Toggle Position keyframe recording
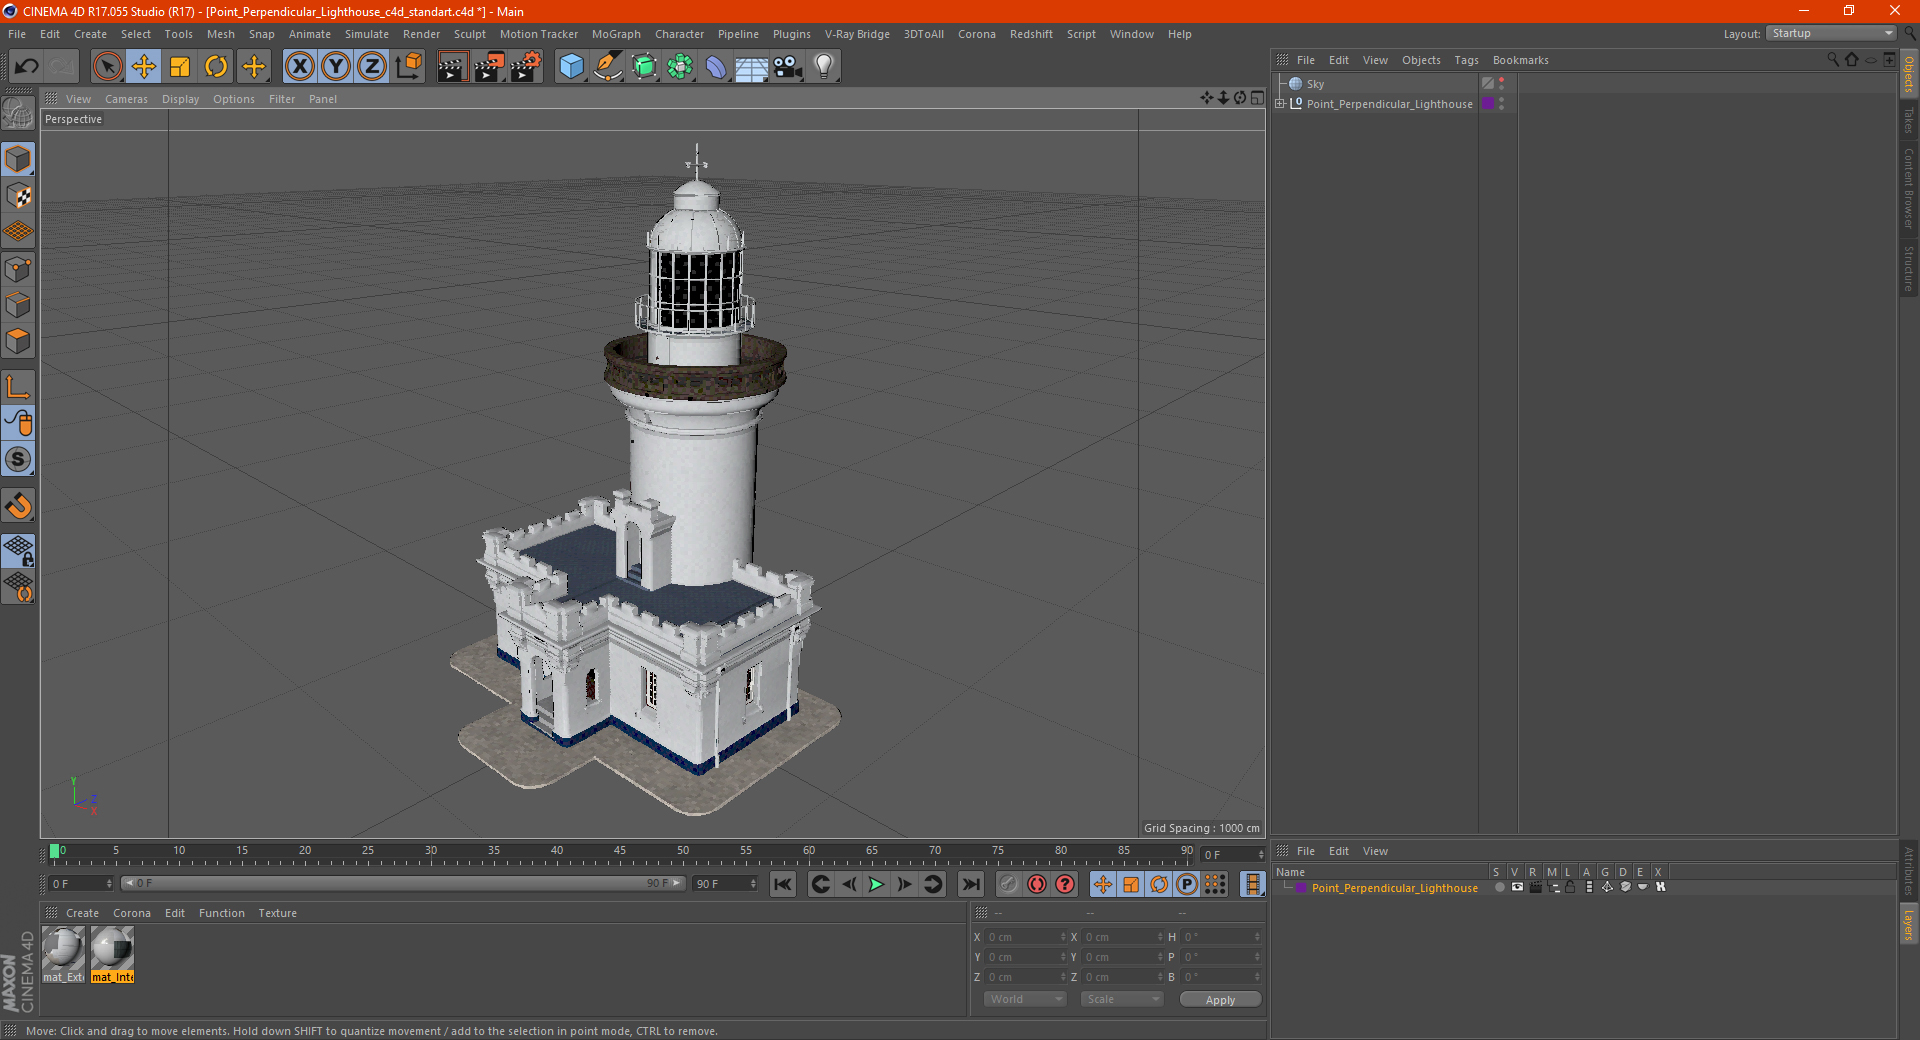The width and height of the screenshot is (1920, 1040). 1103,884
